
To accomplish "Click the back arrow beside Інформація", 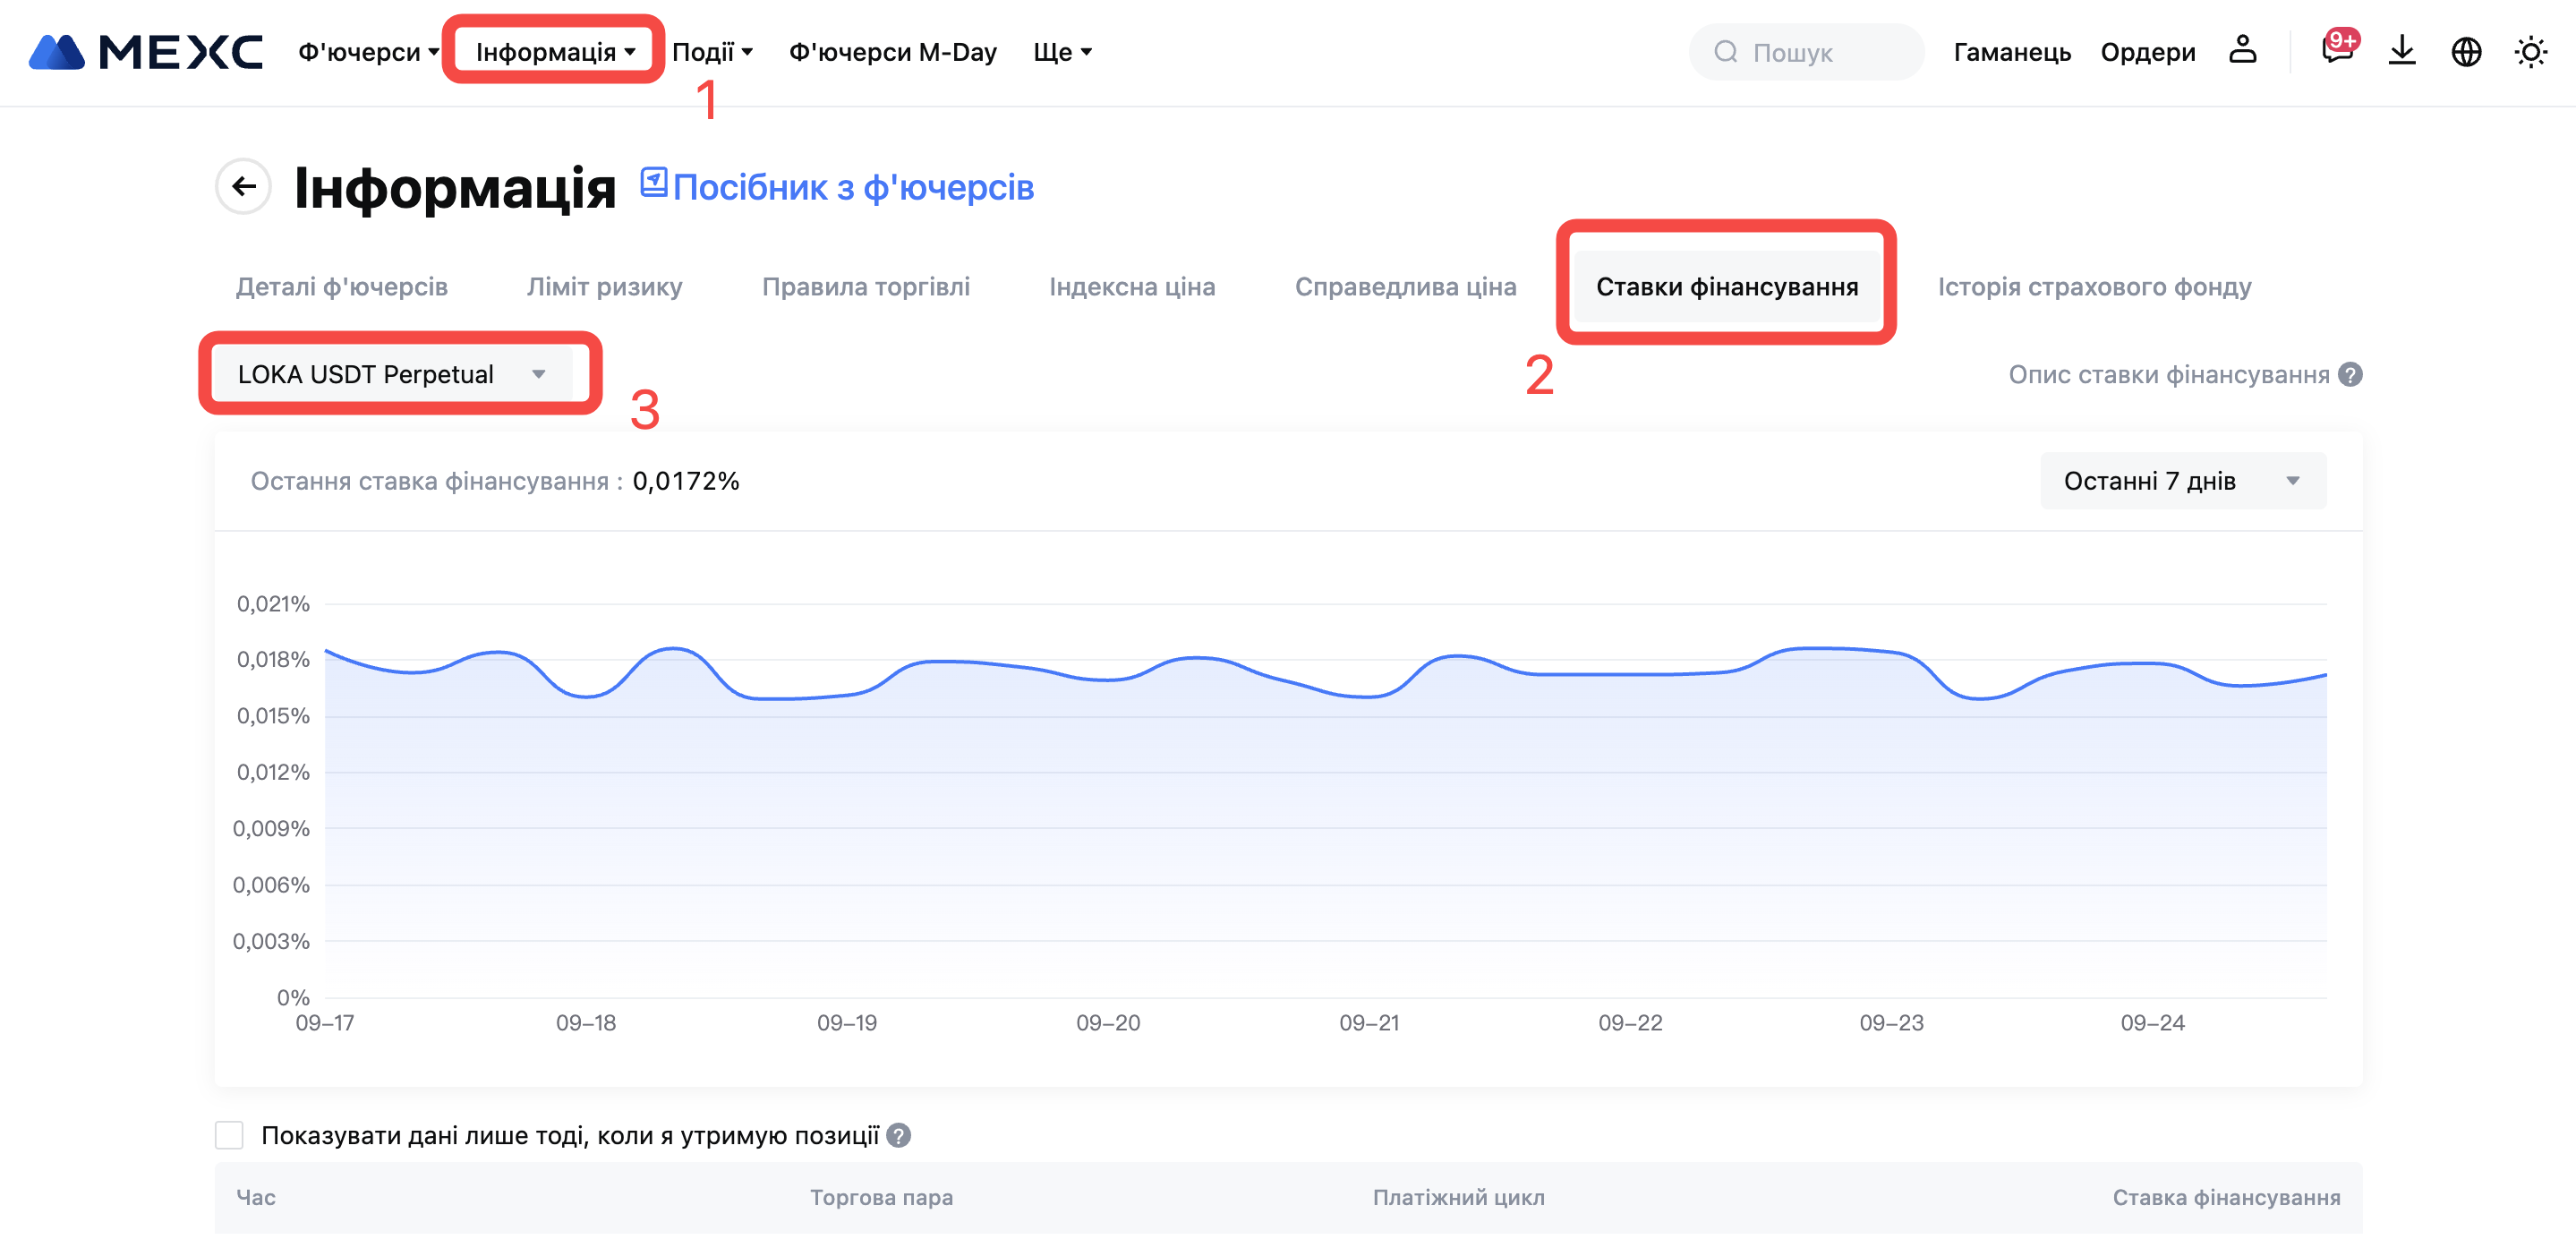I will [x=243, y=186].
